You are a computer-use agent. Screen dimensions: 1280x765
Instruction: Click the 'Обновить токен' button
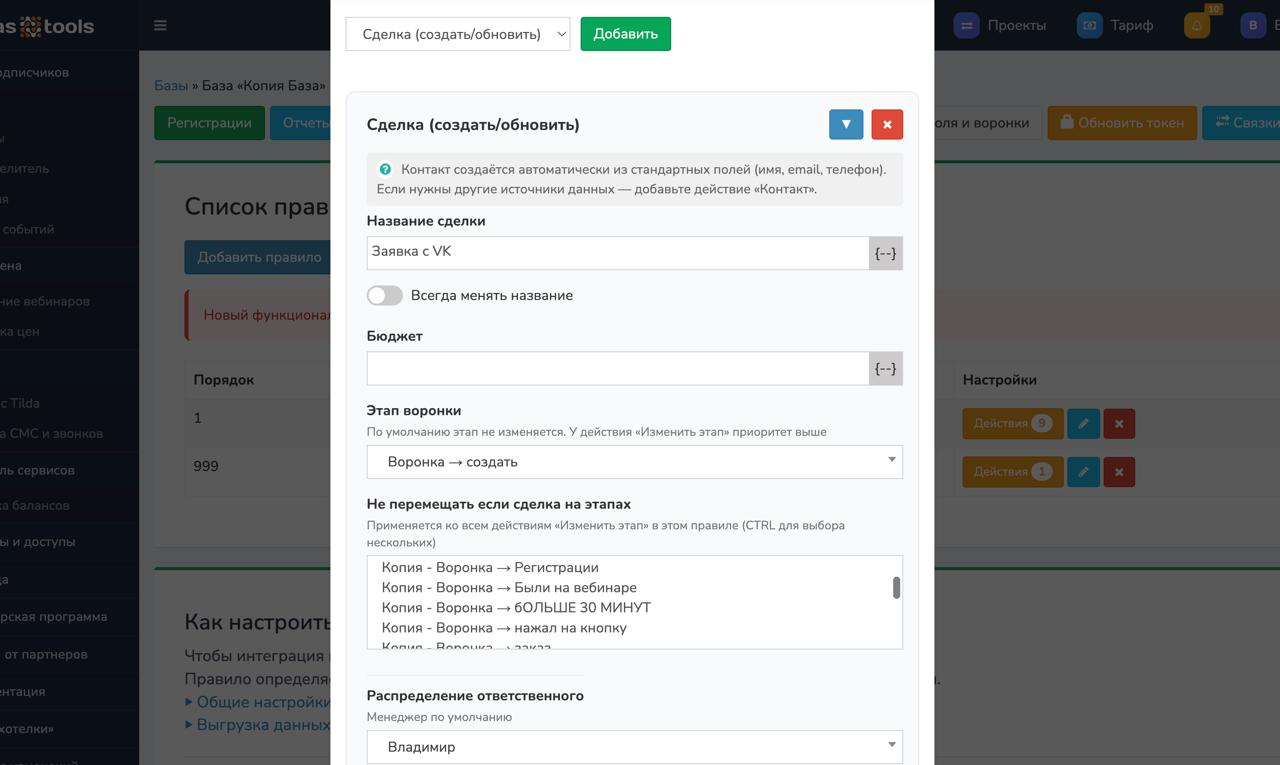tap(1121, 123)
